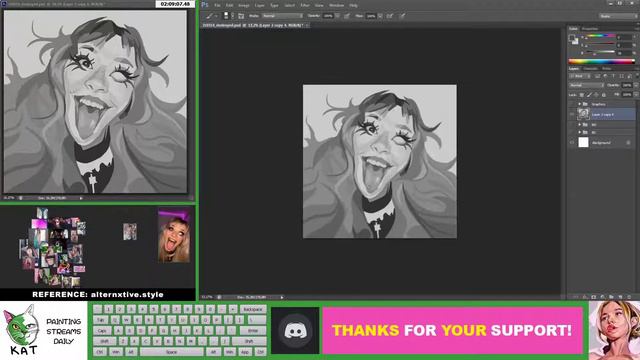The height and width of the screenshot is (360, 640).
Task: Toggle the Brush panel icon in options bar
Action: pyautogui.click(x=241, y=16)
